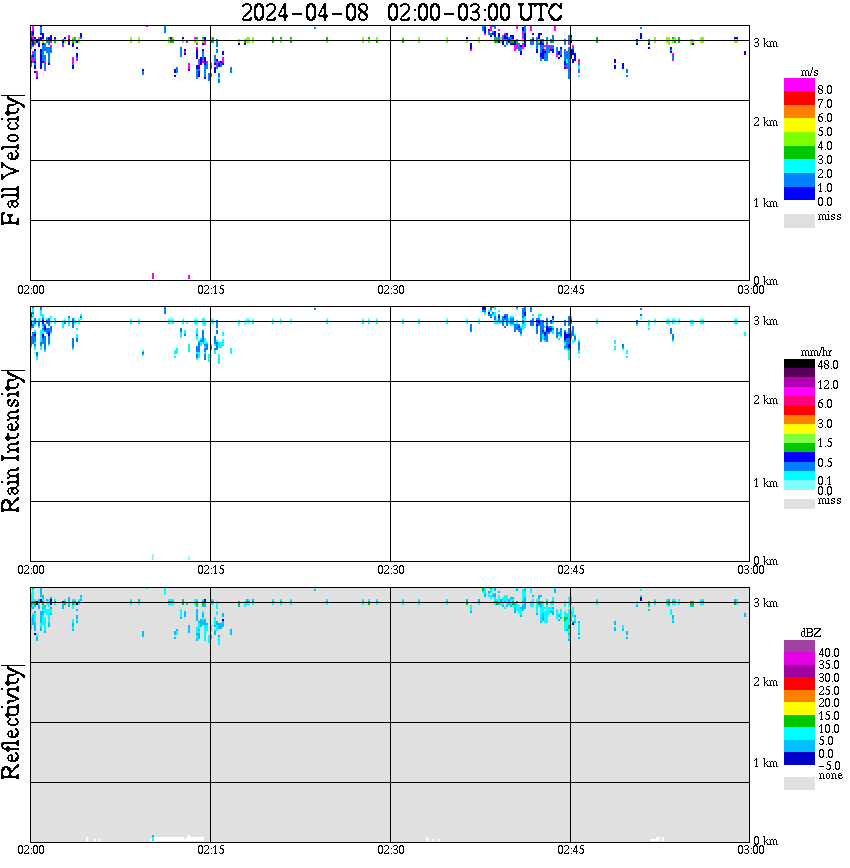Select the Fall Velocity axis label

point(12,161)
